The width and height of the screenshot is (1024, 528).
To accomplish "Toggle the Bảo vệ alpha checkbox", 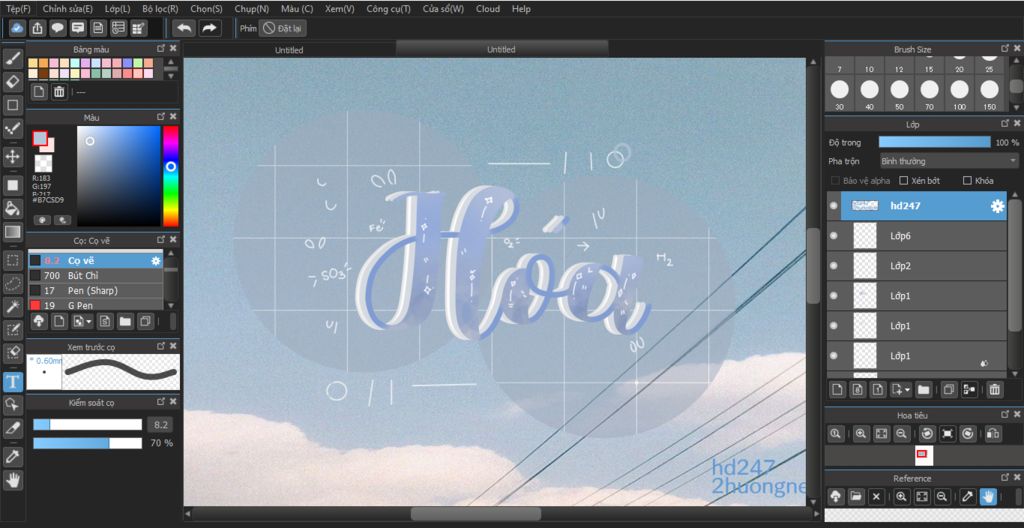I will tap(835, 180).
